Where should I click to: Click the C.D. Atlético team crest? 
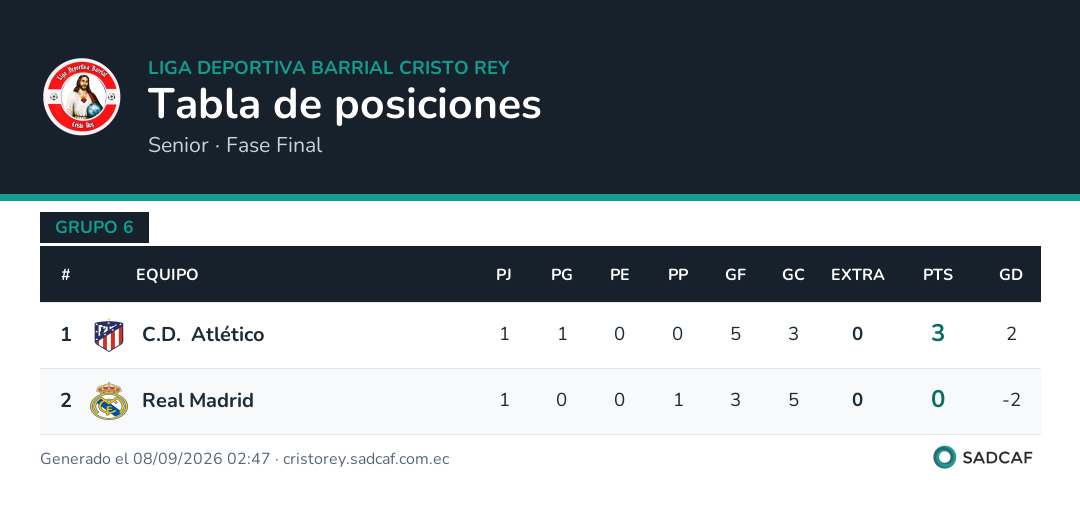(109, 335)
